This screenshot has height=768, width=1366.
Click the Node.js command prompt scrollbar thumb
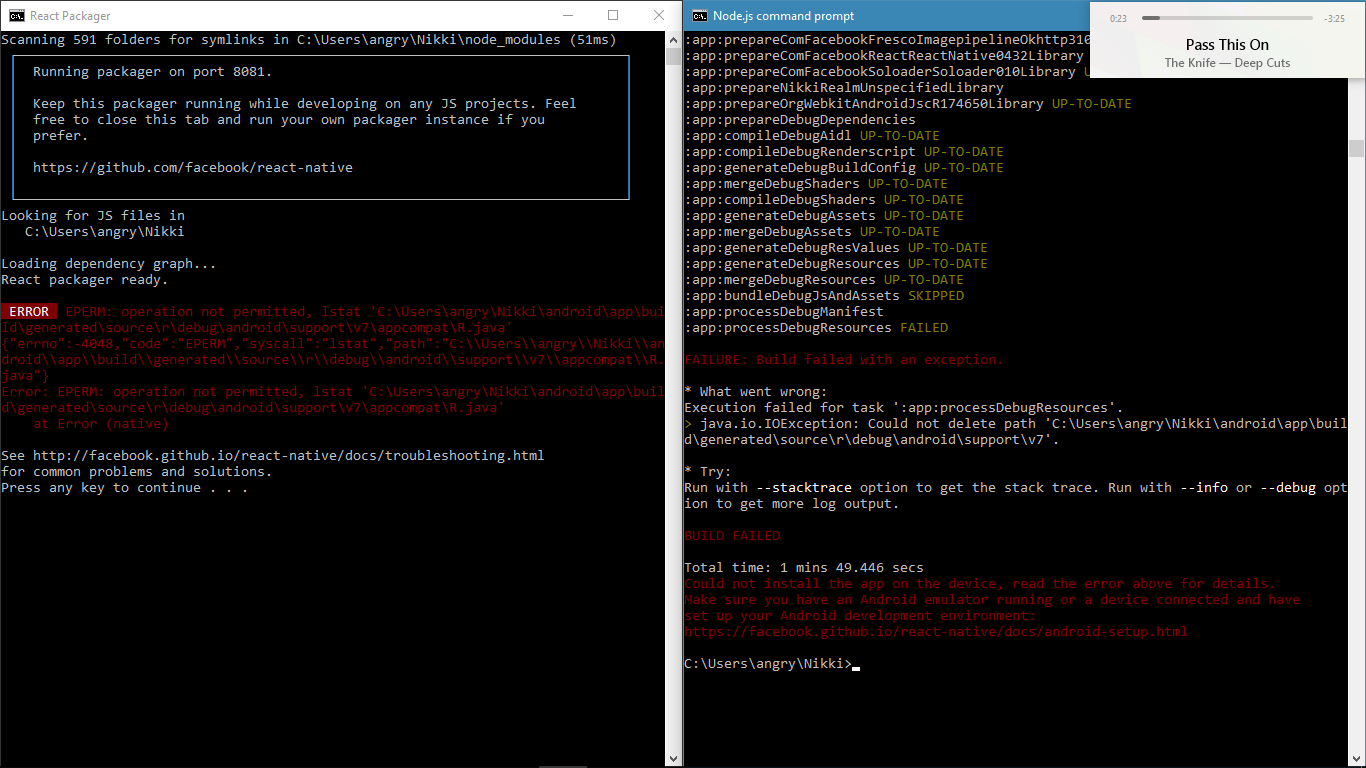point(1357,148)
